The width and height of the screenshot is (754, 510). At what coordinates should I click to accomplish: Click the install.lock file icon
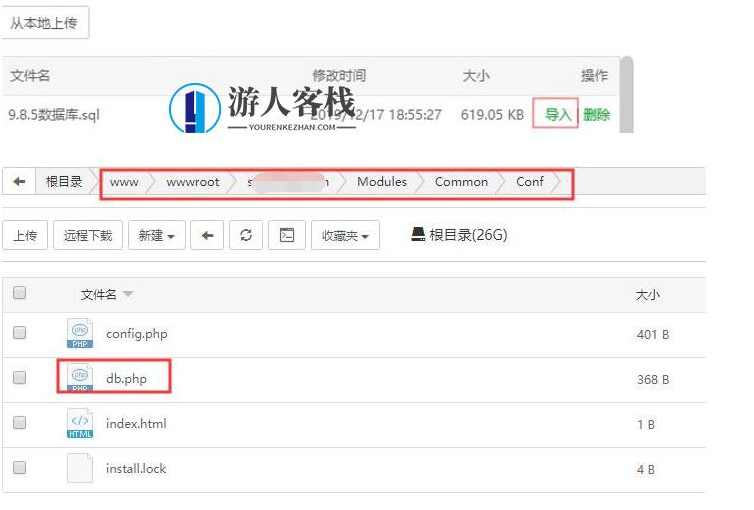[80, 468]
